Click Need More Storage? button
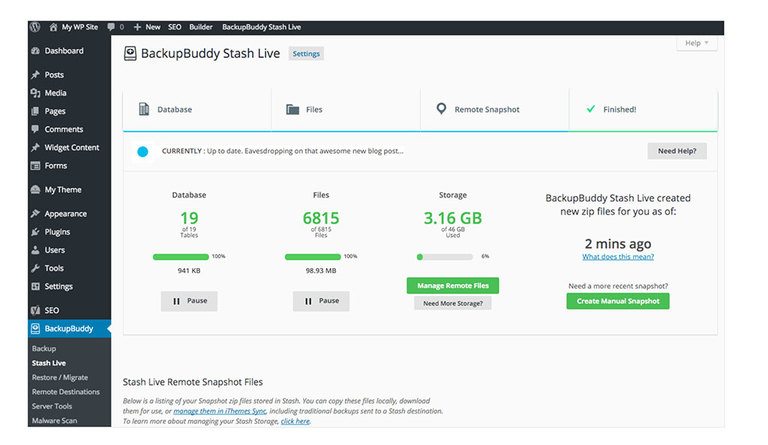 click(453, 304)
